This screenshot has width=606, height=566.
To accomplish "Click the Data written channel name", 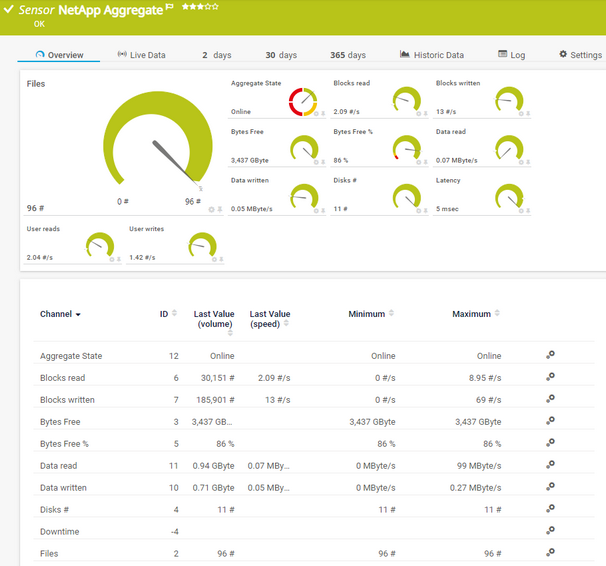I will pos(63,488).
